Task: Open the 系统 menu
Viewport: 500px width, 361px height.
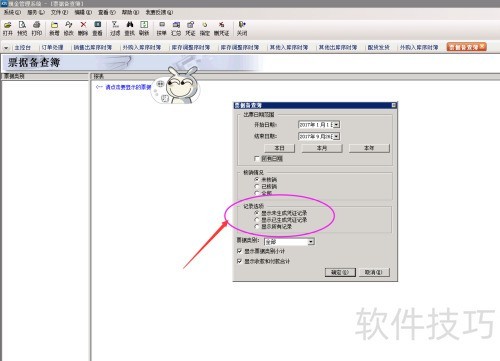Action: coord(12,12)
